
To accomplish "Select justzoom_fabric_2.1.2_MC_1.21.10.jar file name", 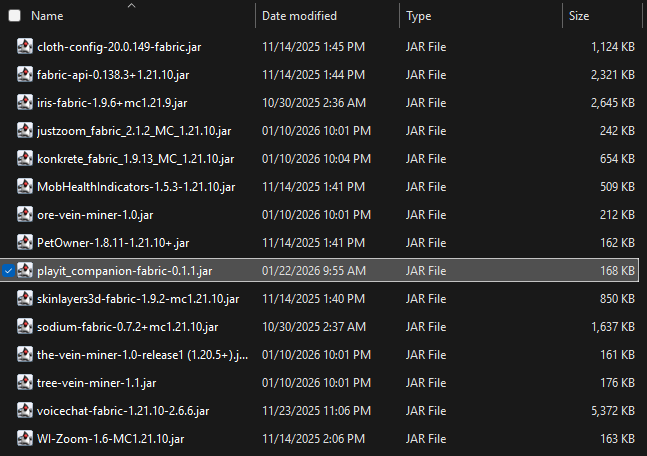I will coord(134,131).
